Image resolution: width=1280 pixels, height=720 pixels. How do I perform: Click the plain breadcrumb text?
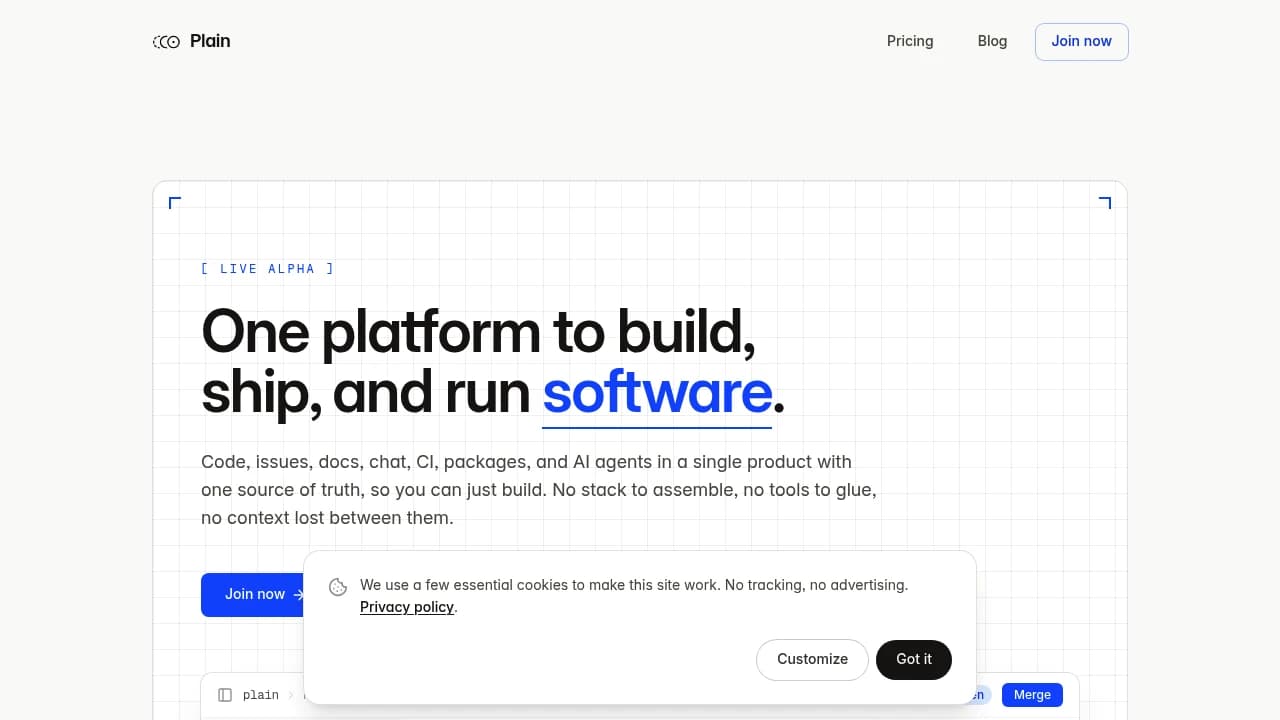261,695
